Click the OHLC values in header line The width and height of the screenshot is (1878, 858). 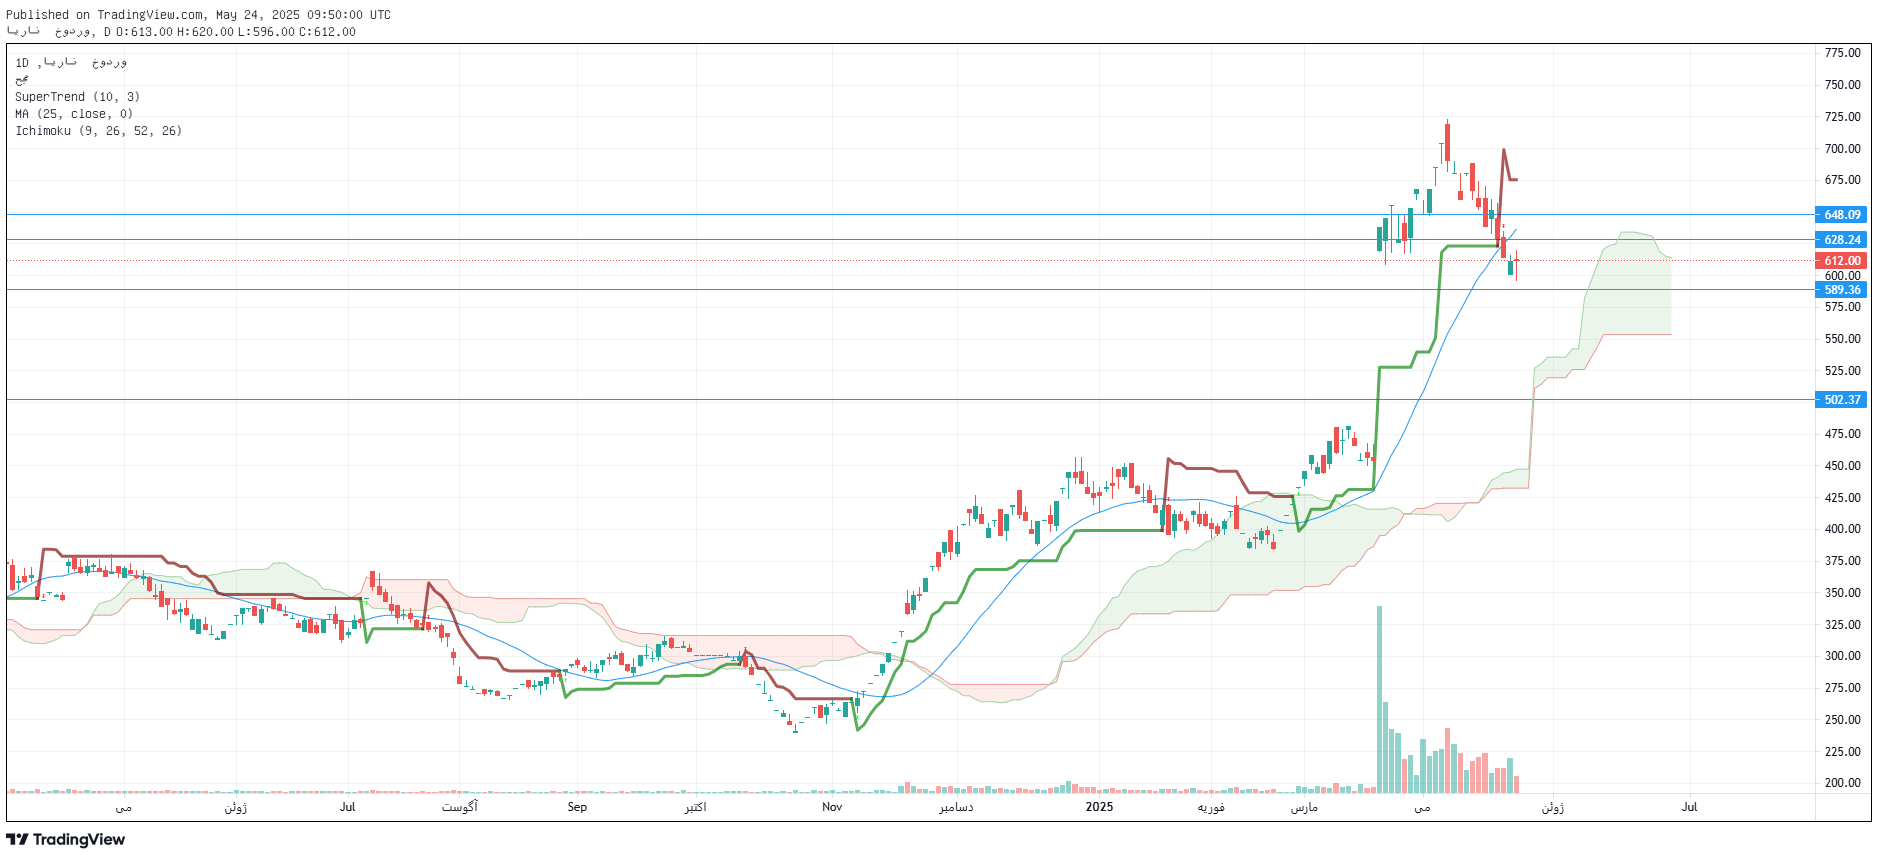236,32
